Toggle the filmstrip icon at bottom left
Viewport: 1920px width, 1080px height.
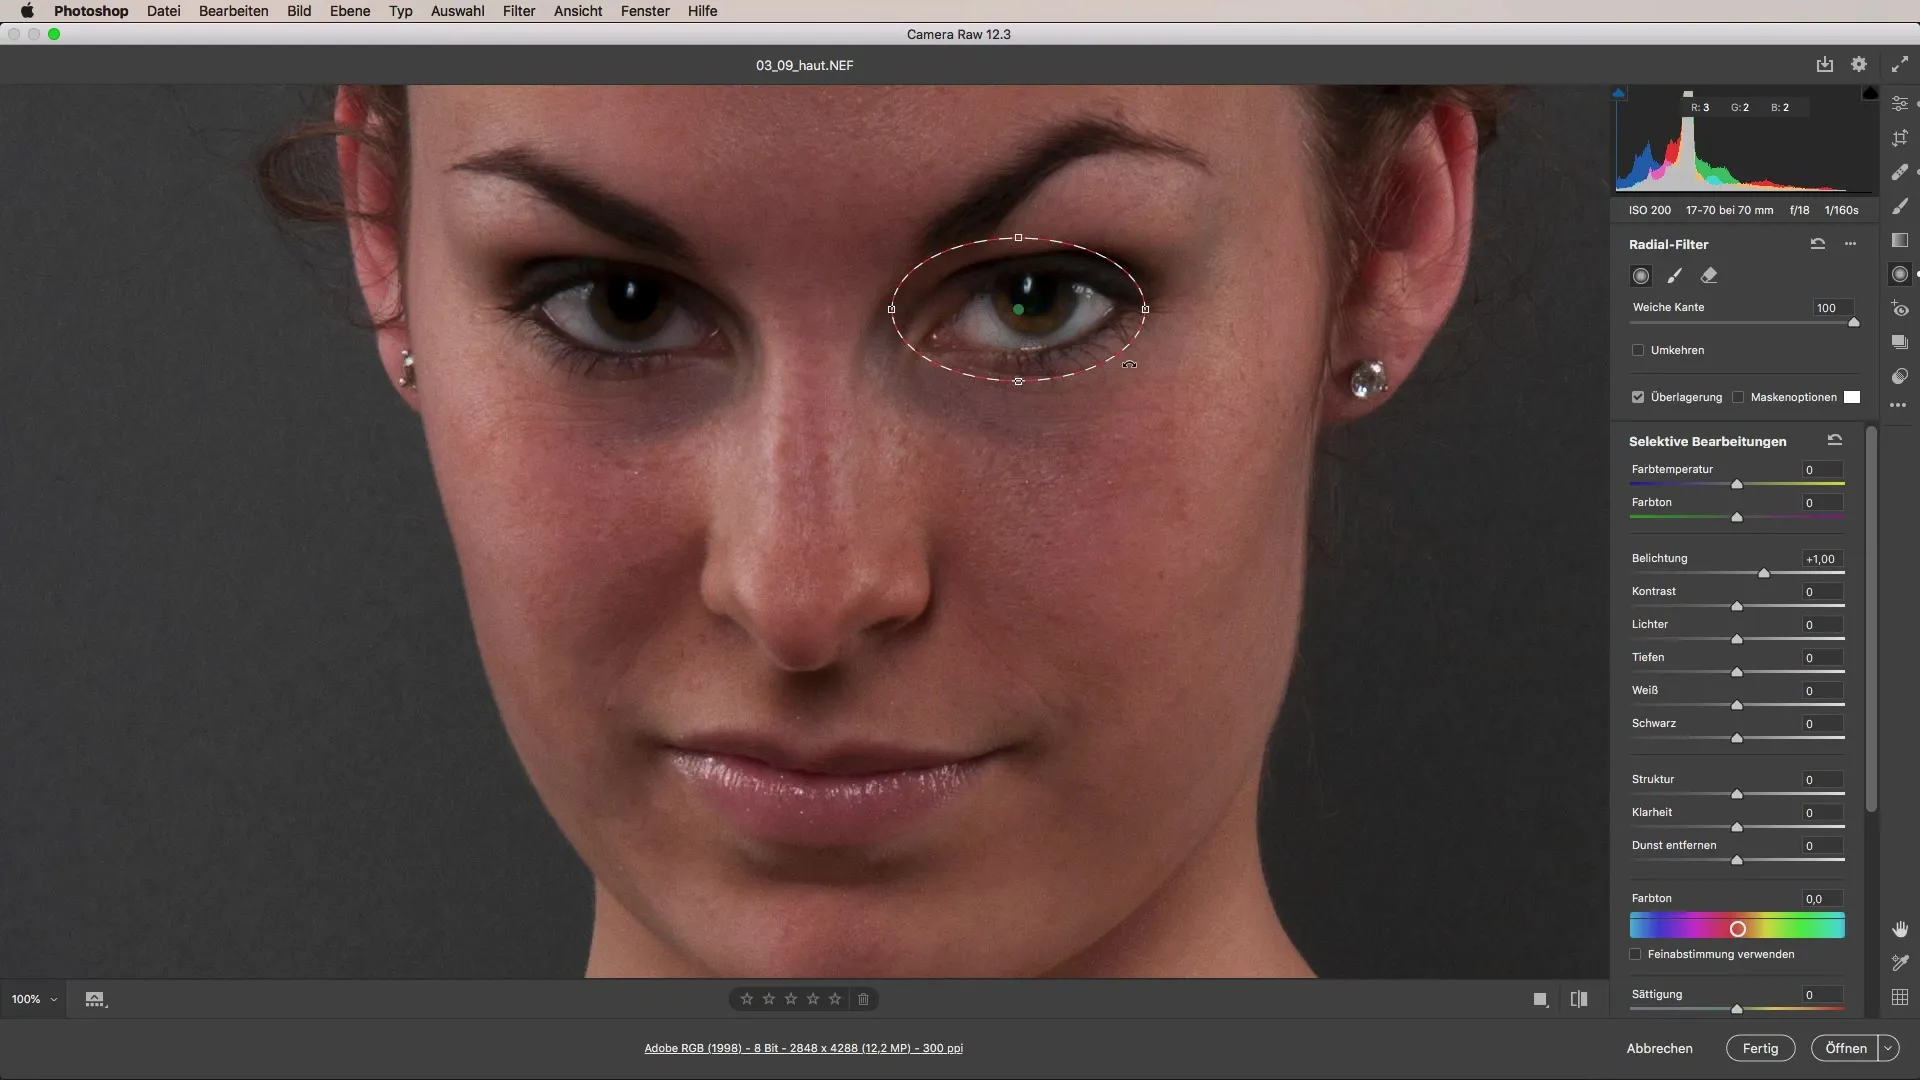point(95,999)
